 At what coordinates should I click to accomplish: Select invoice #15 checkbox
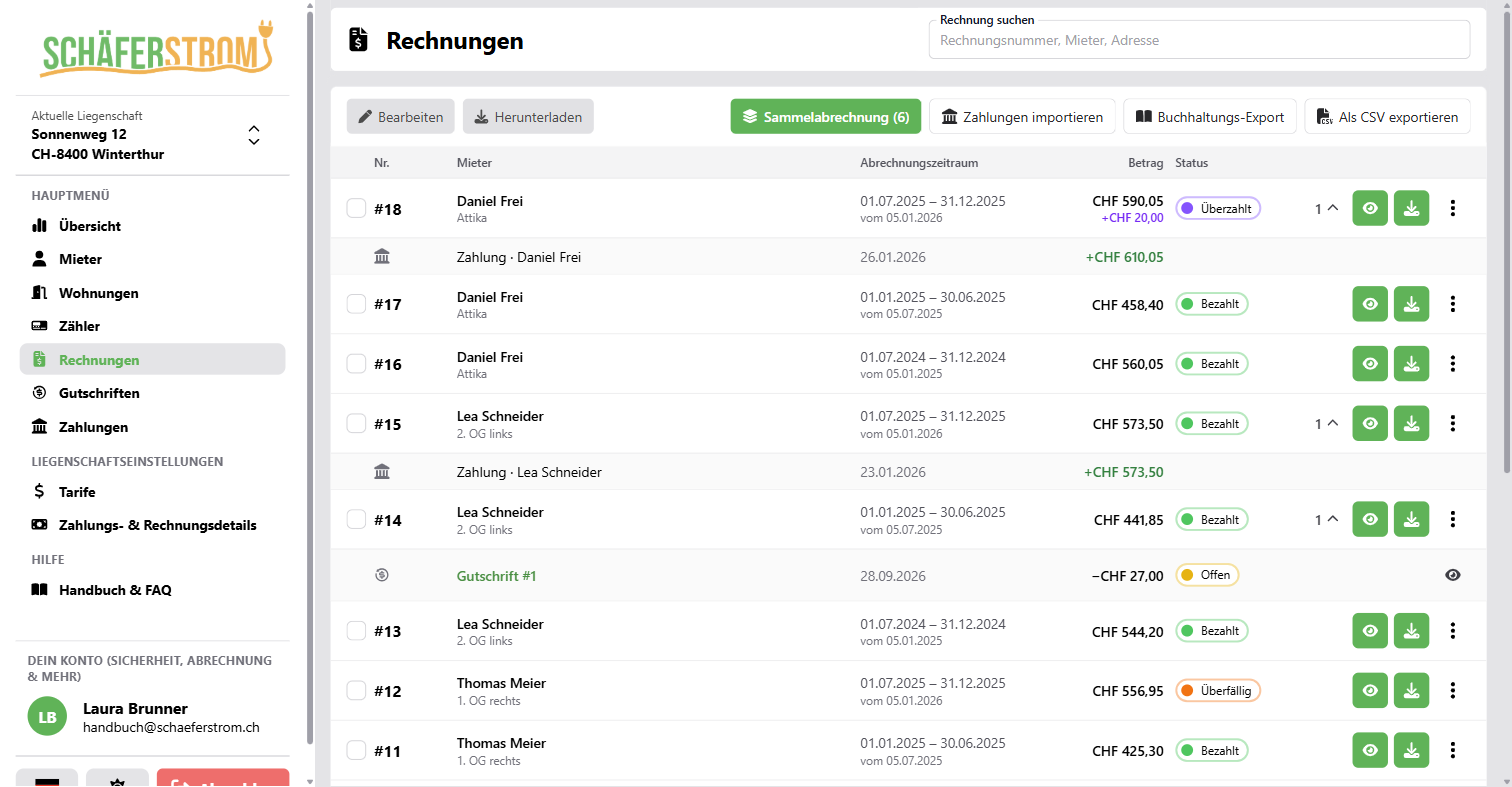(x=356, y=424)
